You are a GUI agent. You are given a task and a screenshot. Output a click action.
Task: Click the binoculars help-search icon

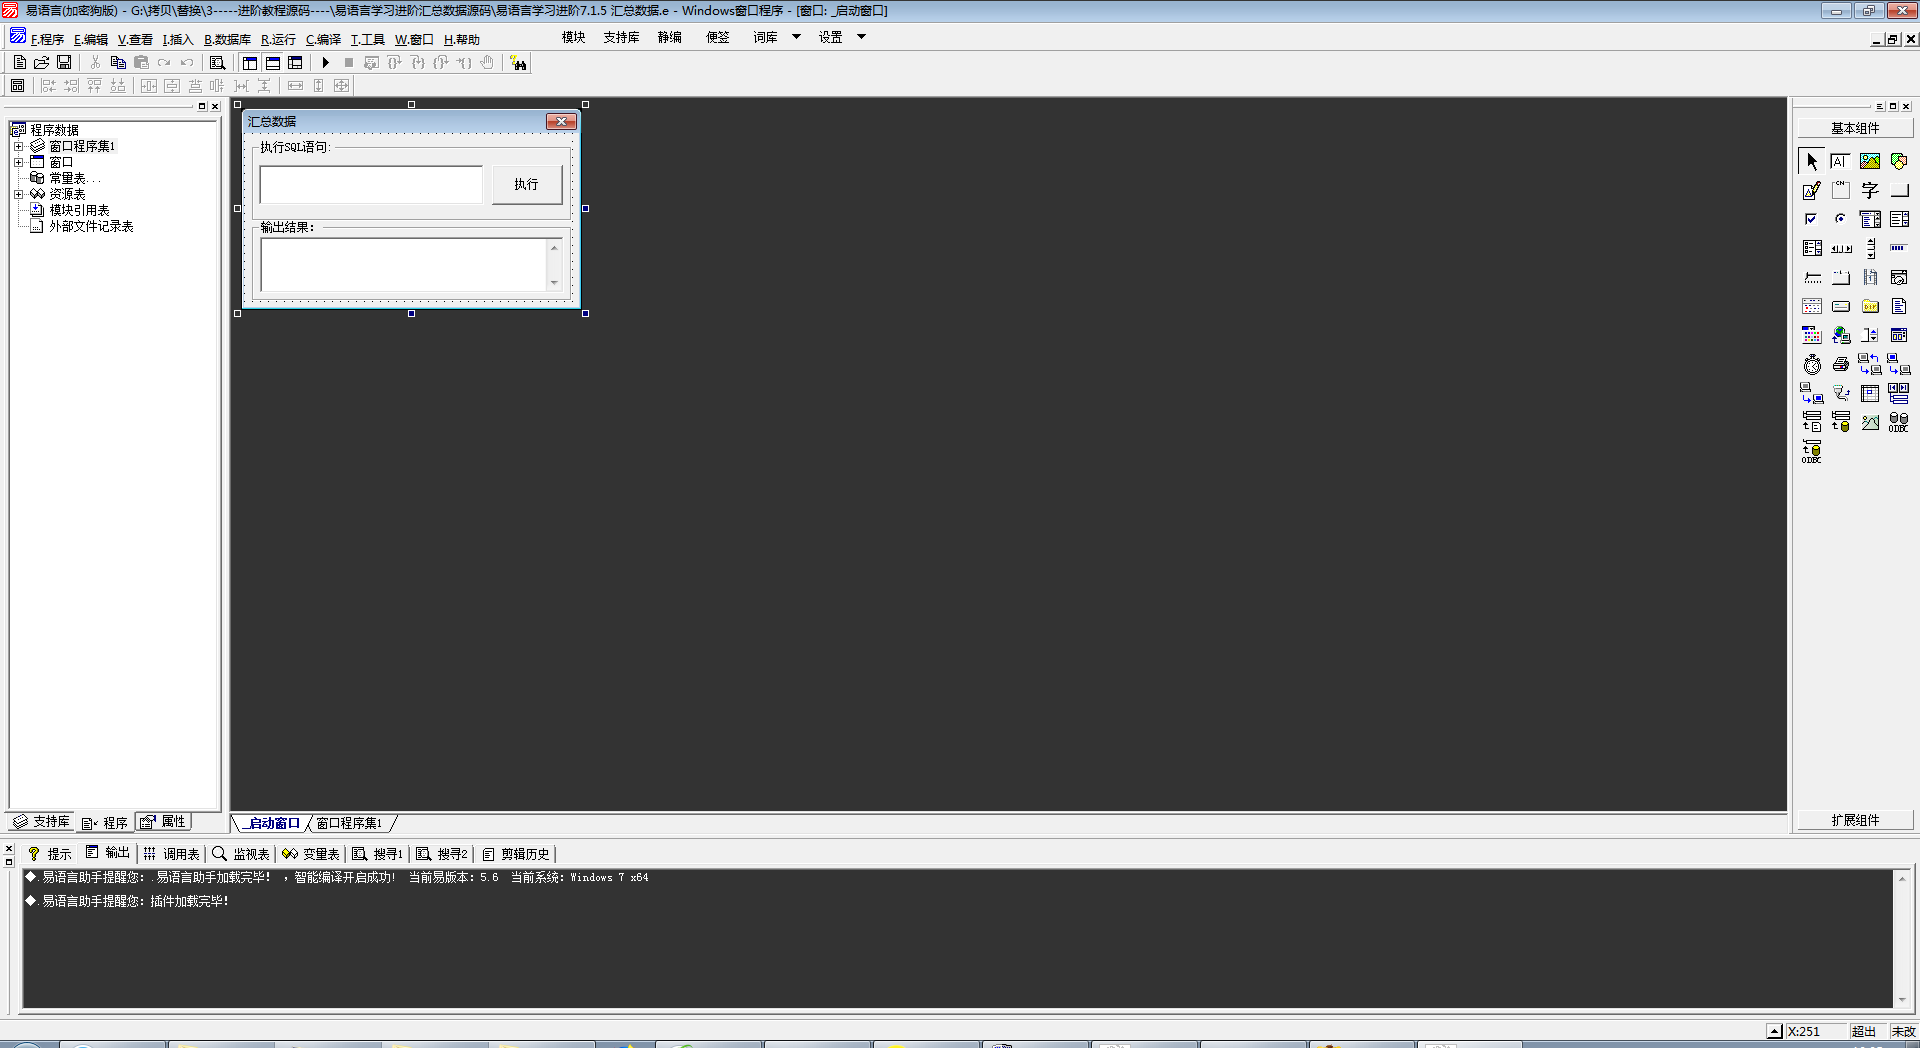(518, 63)
